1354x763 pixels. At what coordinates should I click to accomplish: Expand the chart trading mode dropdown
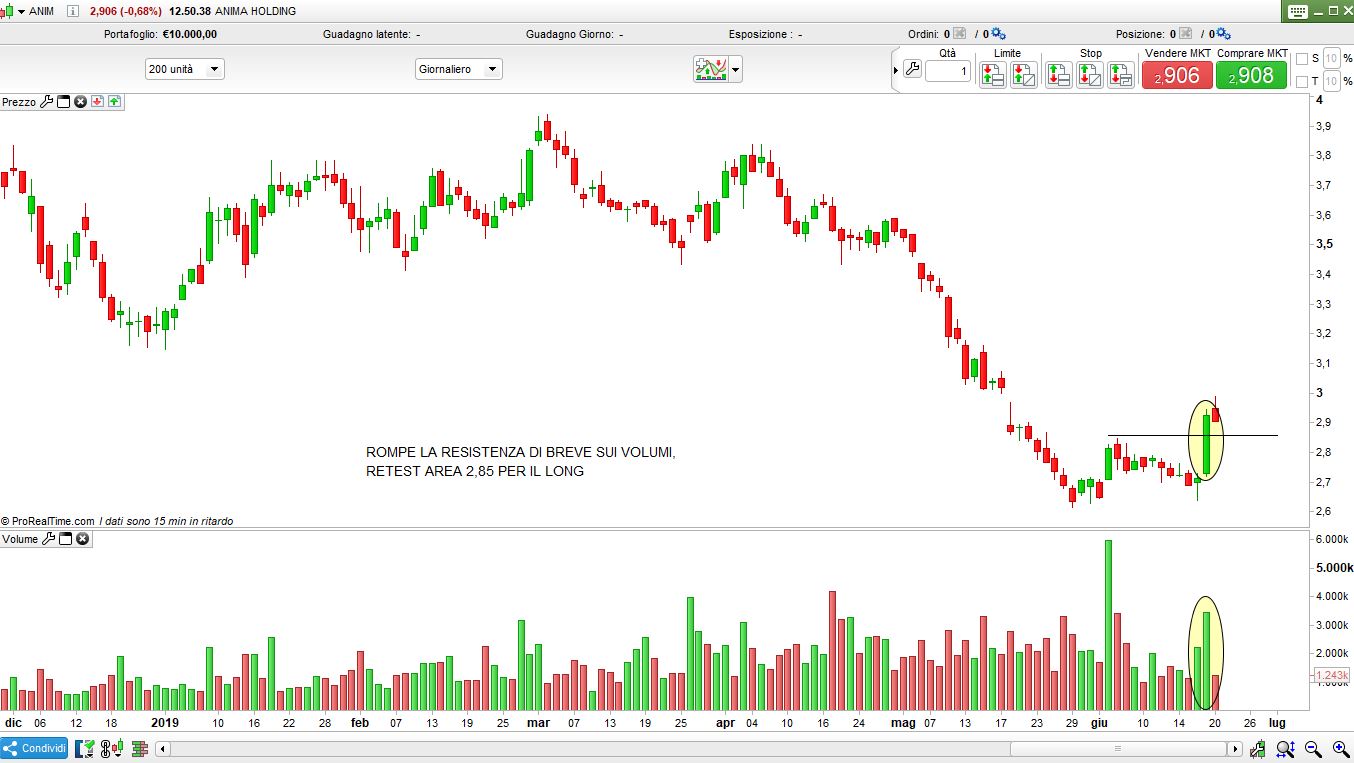736,70
